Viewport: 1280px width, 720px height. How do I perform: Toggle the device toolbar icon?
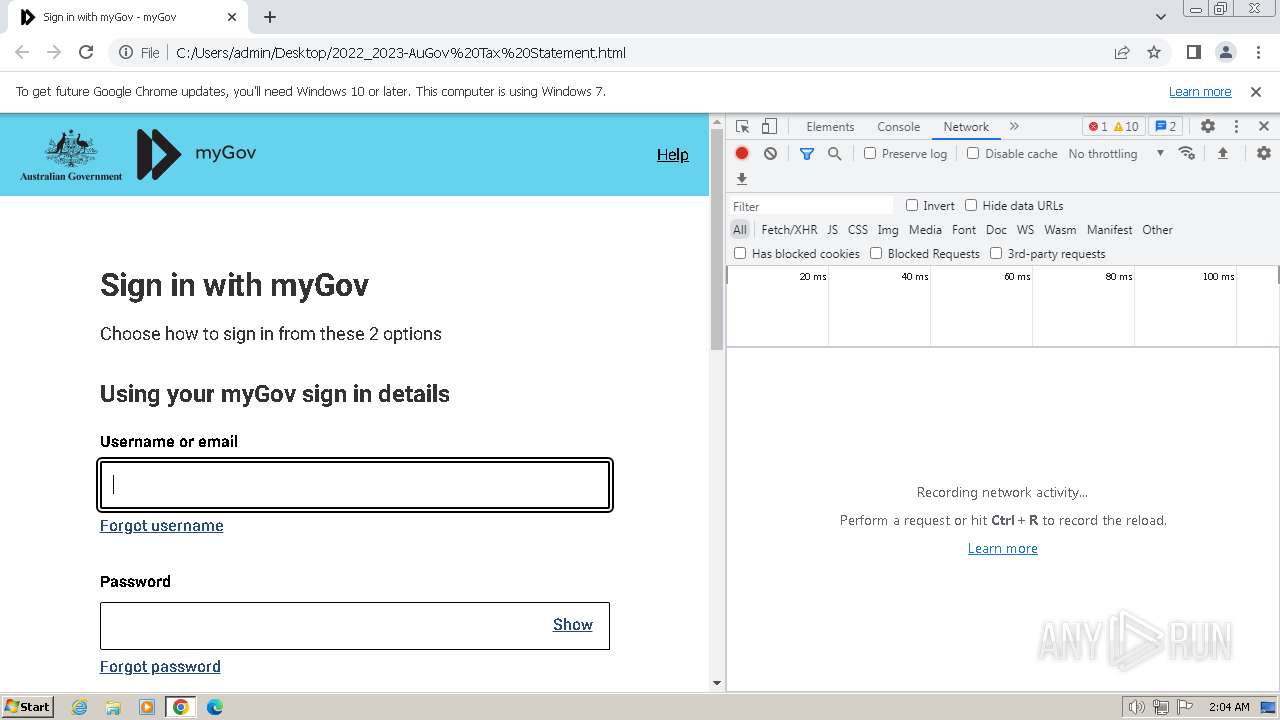pos(769,127)
